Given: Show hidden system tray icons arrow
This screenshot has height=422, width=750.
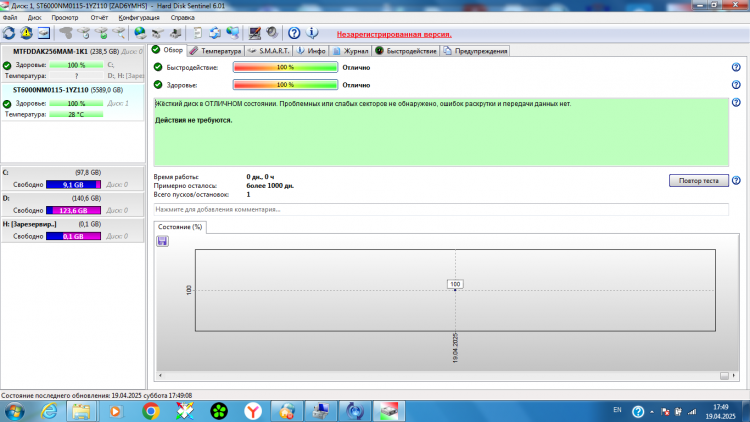Looking at the screenshot, I should coord(651,411).
